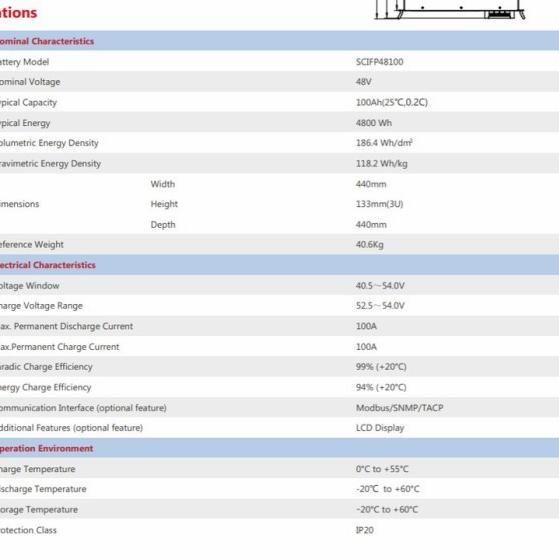Click the SCIFP48100 battery model value

click(x=379, y=62)
